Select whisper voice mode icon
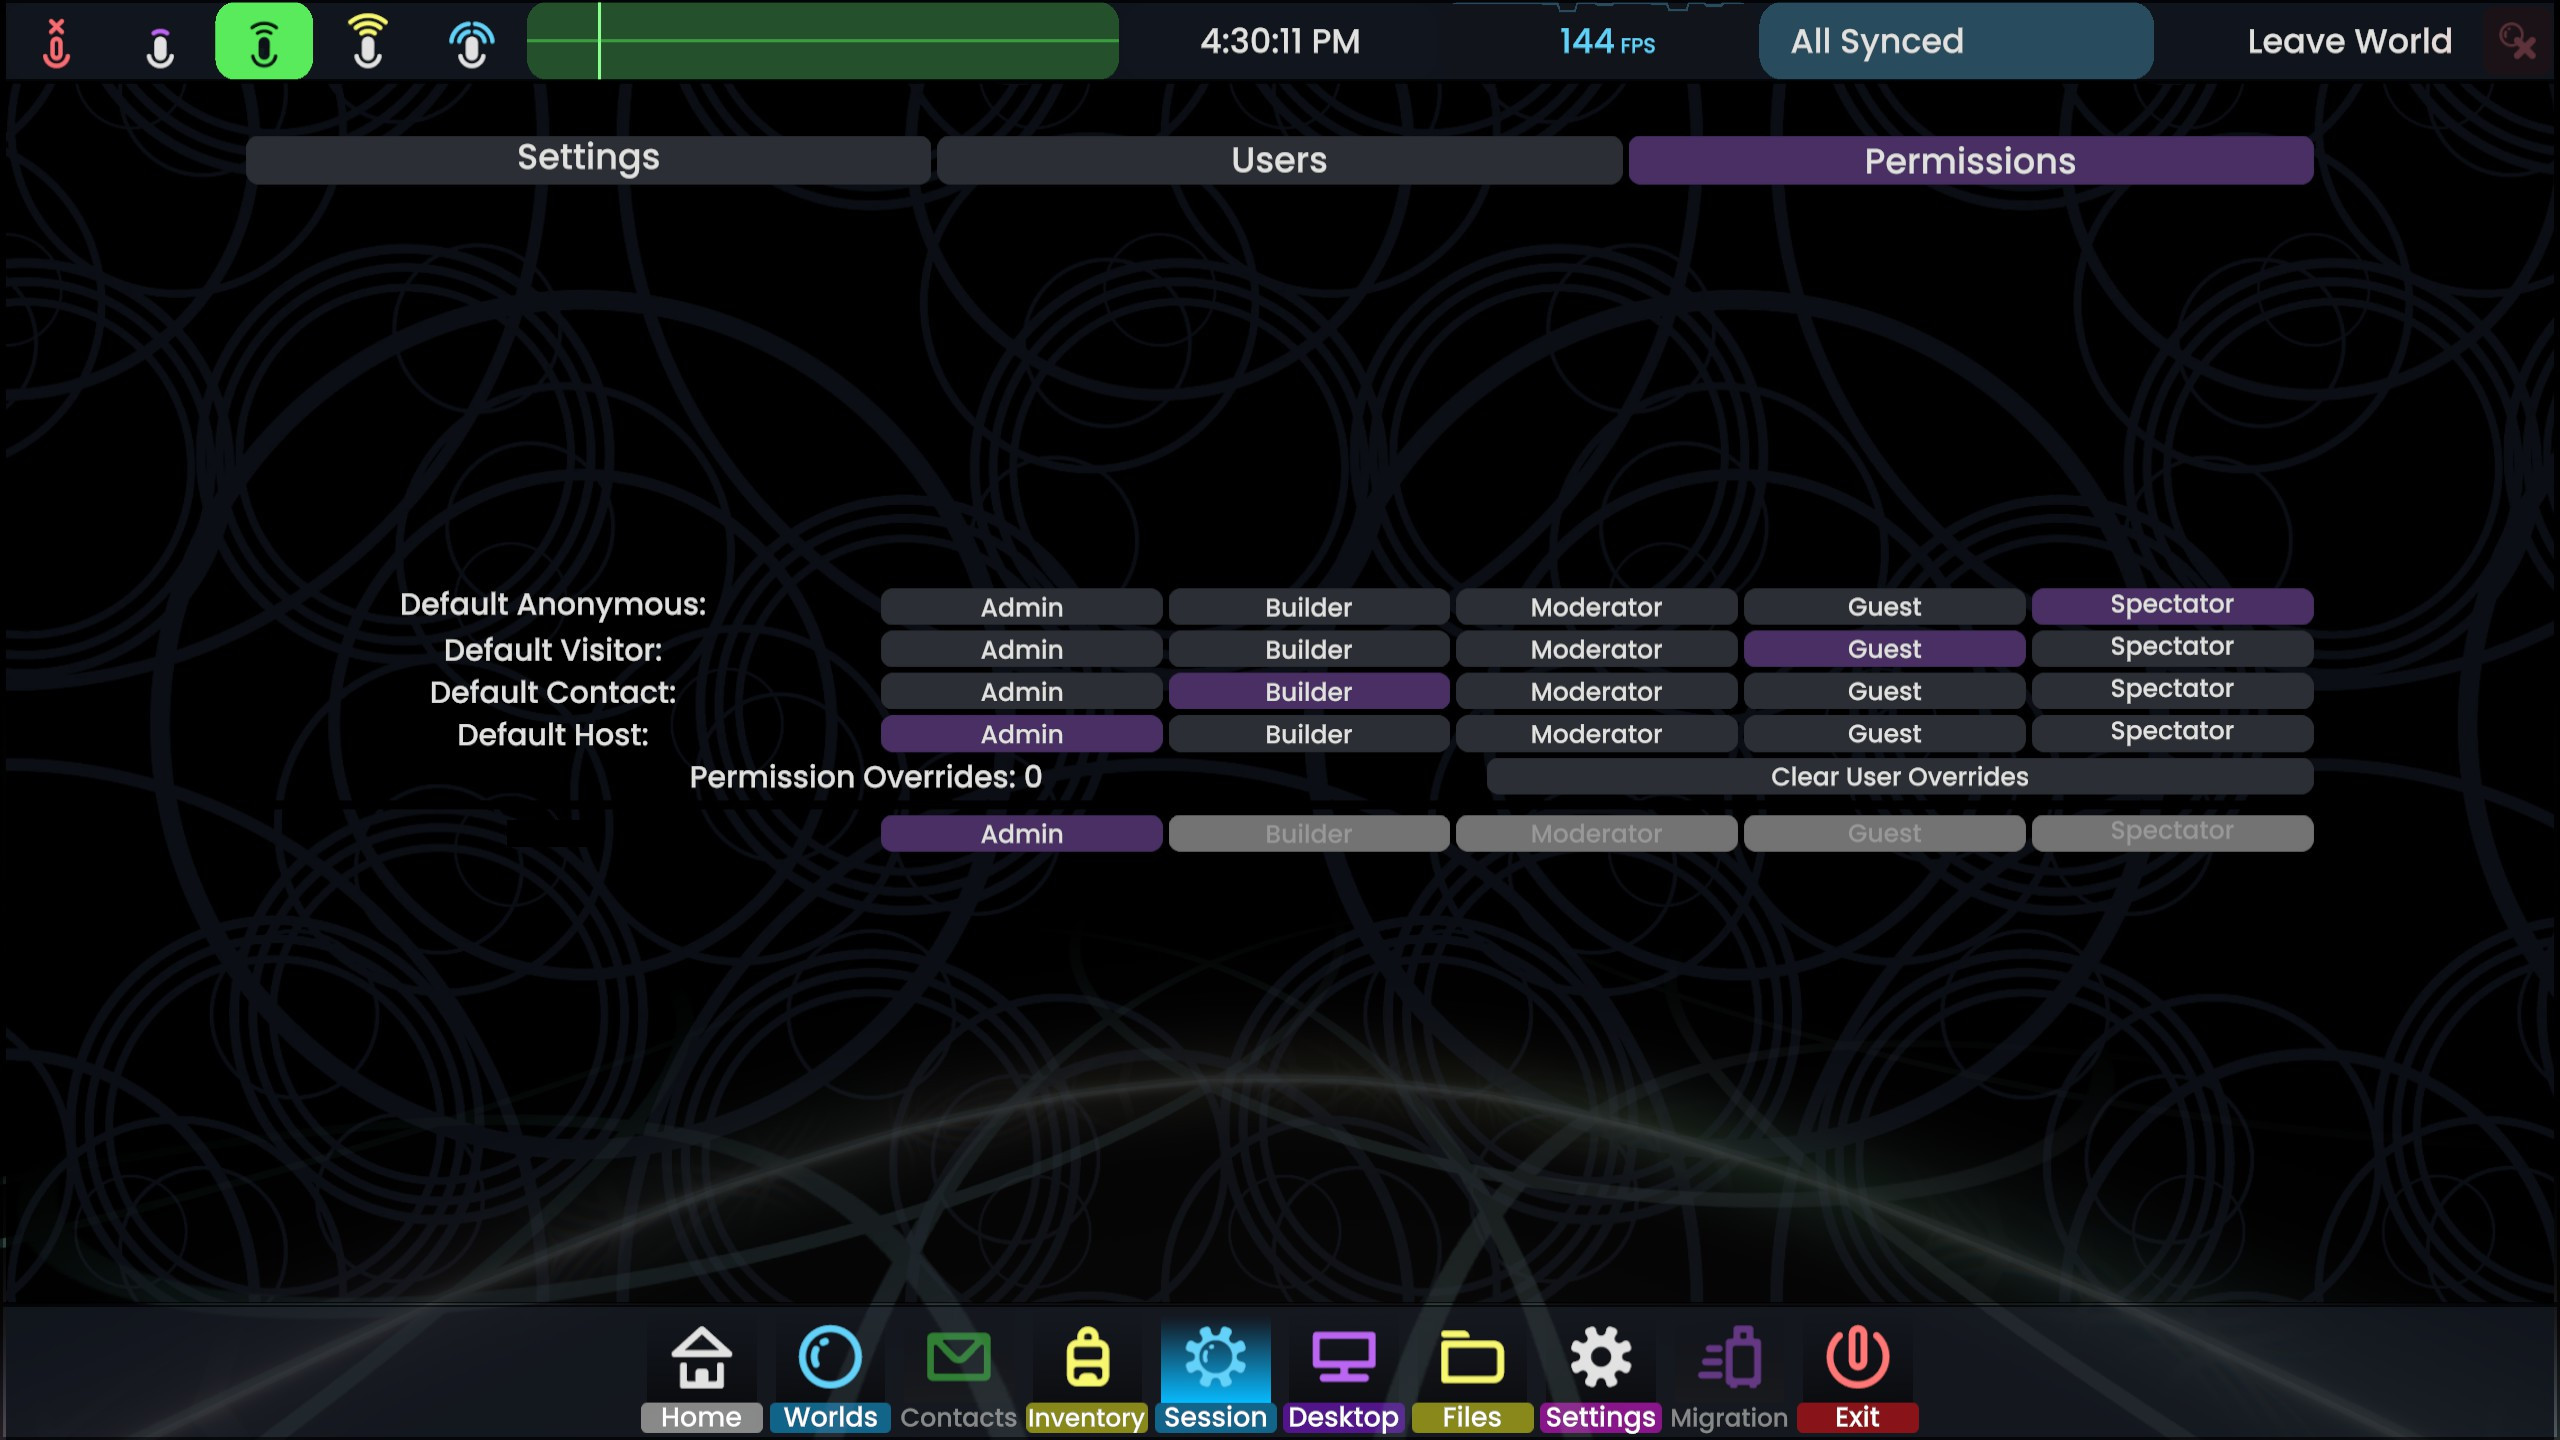 (x=160, y=42)
